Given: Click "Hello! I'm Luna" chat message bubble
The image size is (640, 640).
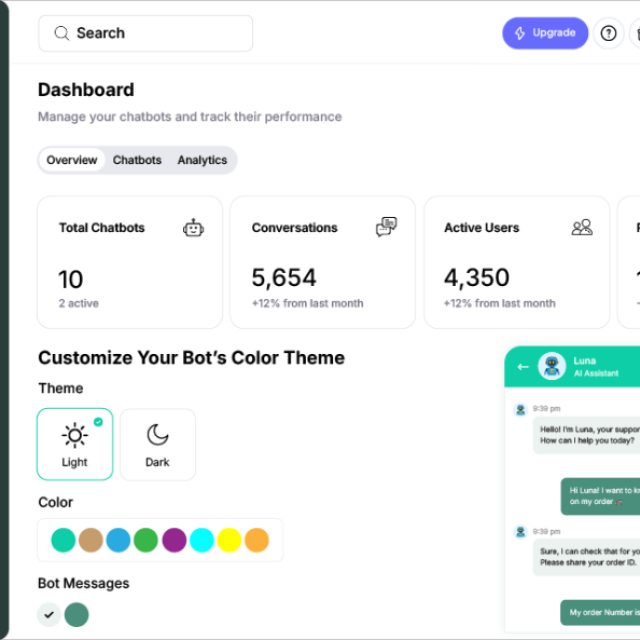Looking at the screenshot, I should [587, 435].
